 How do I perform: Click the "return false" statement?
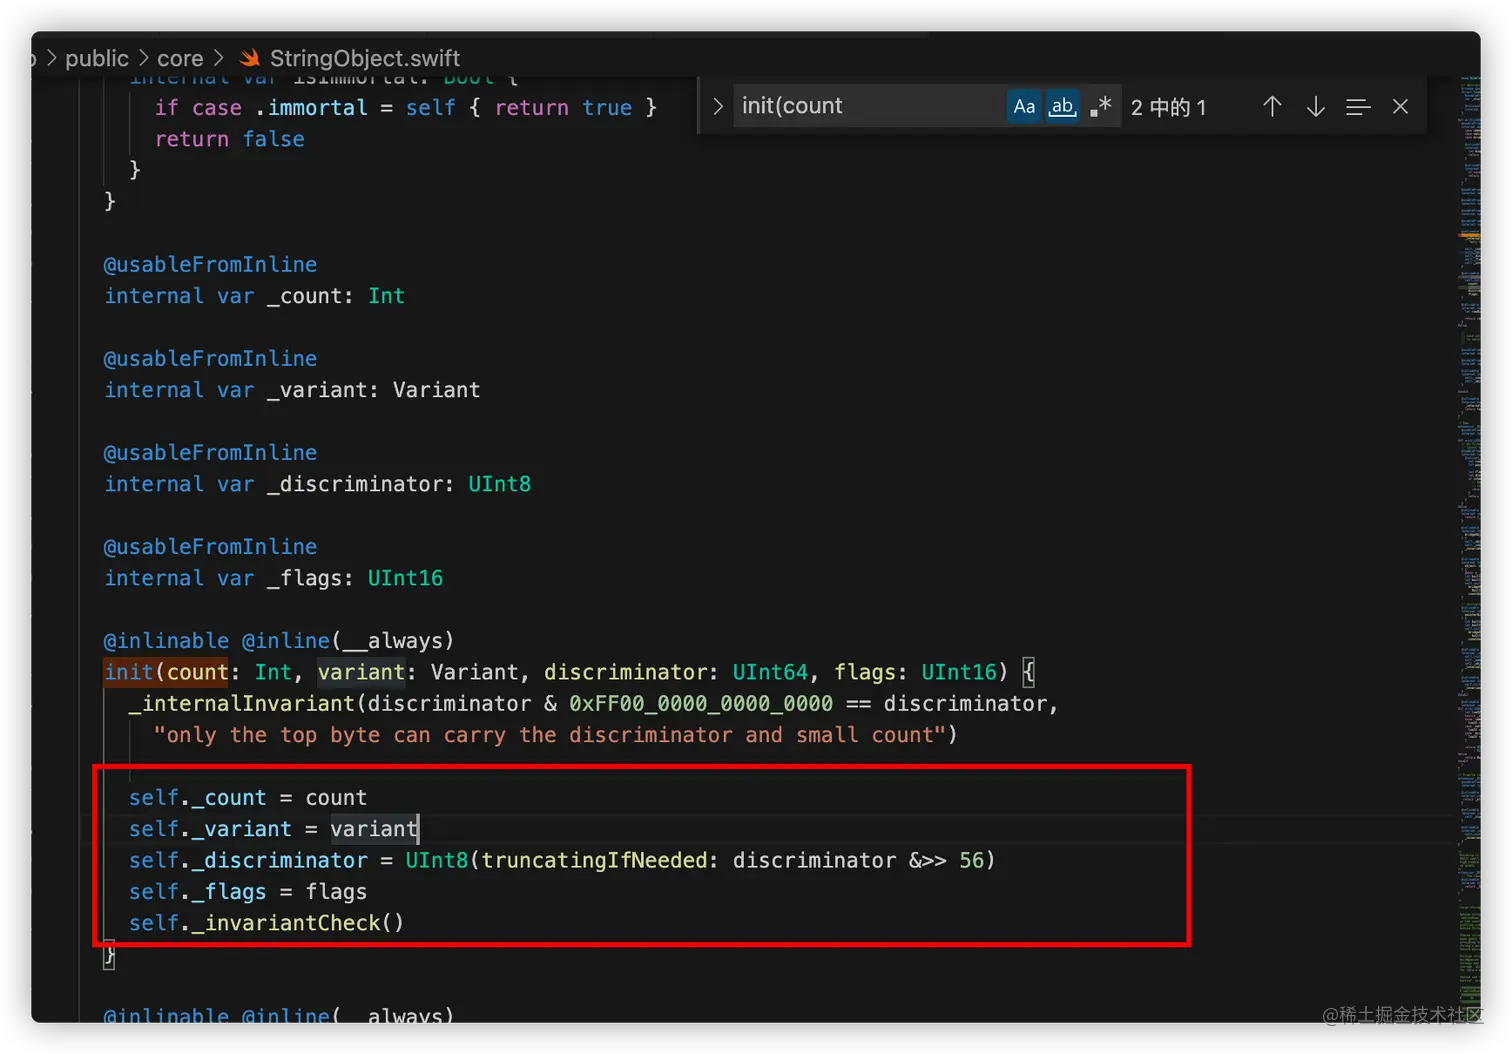click(x=230, y=139)
